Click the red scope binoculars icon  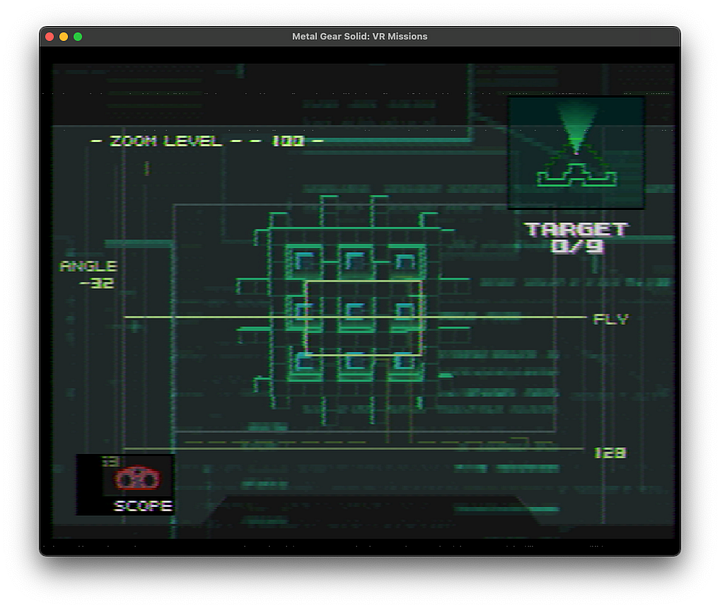tap(137, 479)
